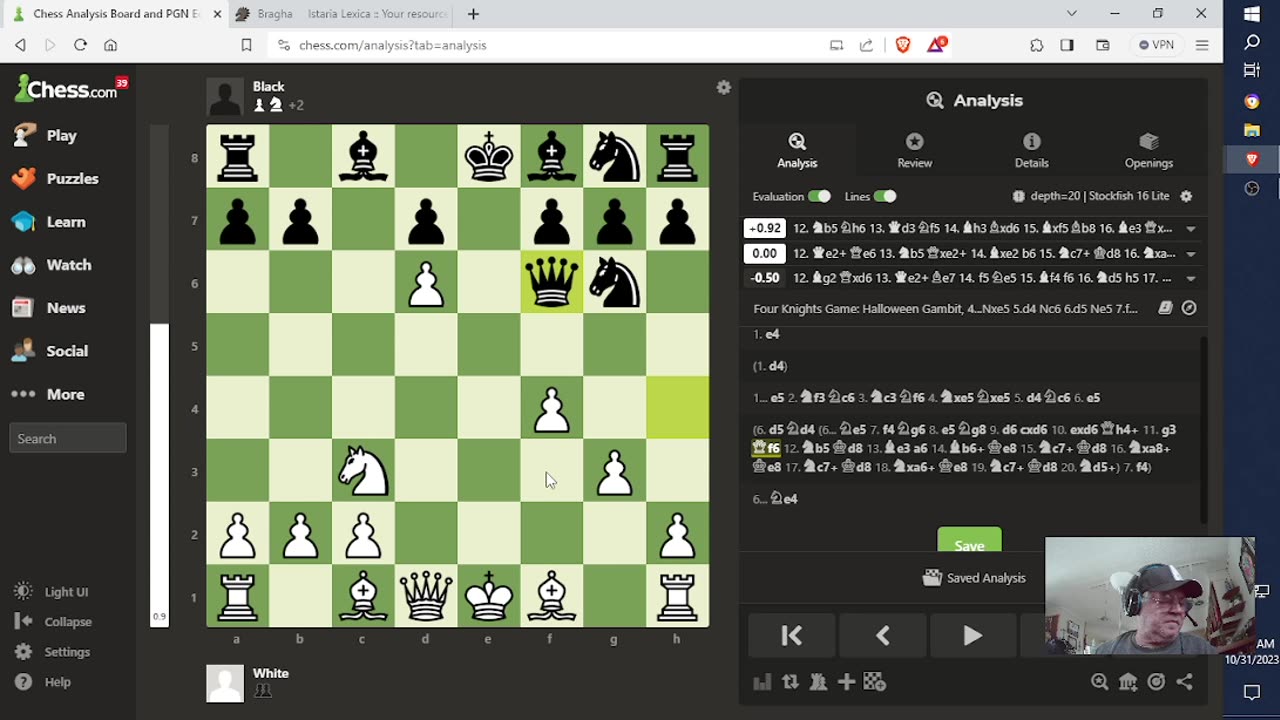This screenshot has height=720, width=1280.
Task: Open Puzzles from the sidebar
Action: 55,178
